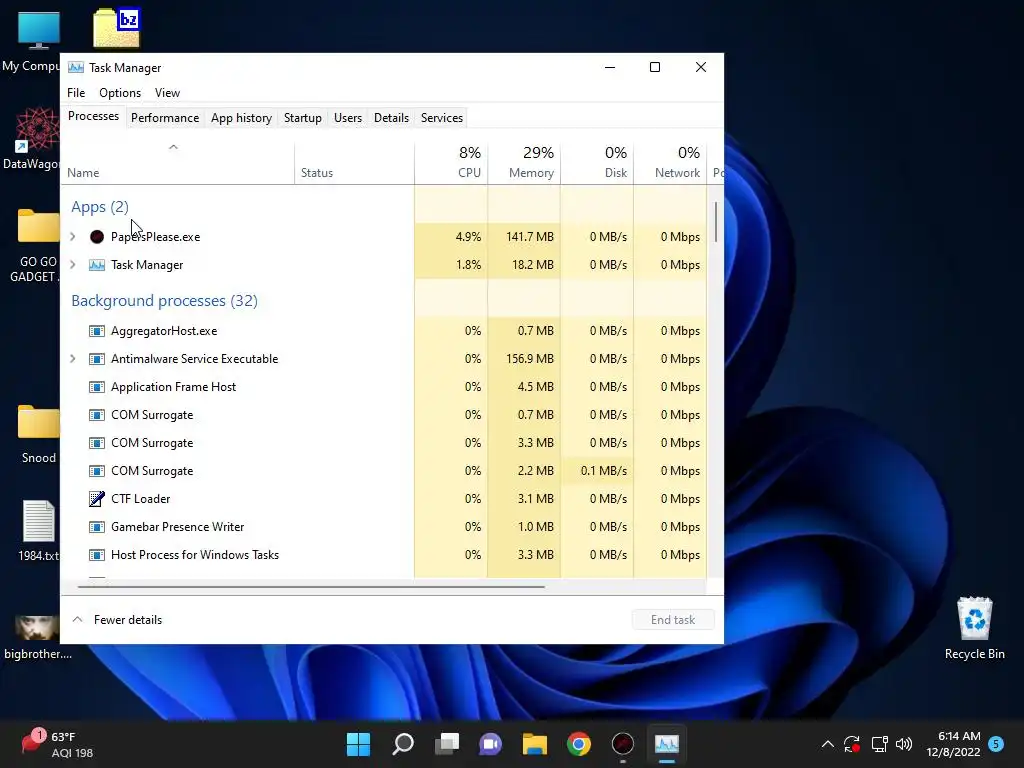Switch to the App history tab
The image size is (1024, 768).
click(x=241, y=118)
